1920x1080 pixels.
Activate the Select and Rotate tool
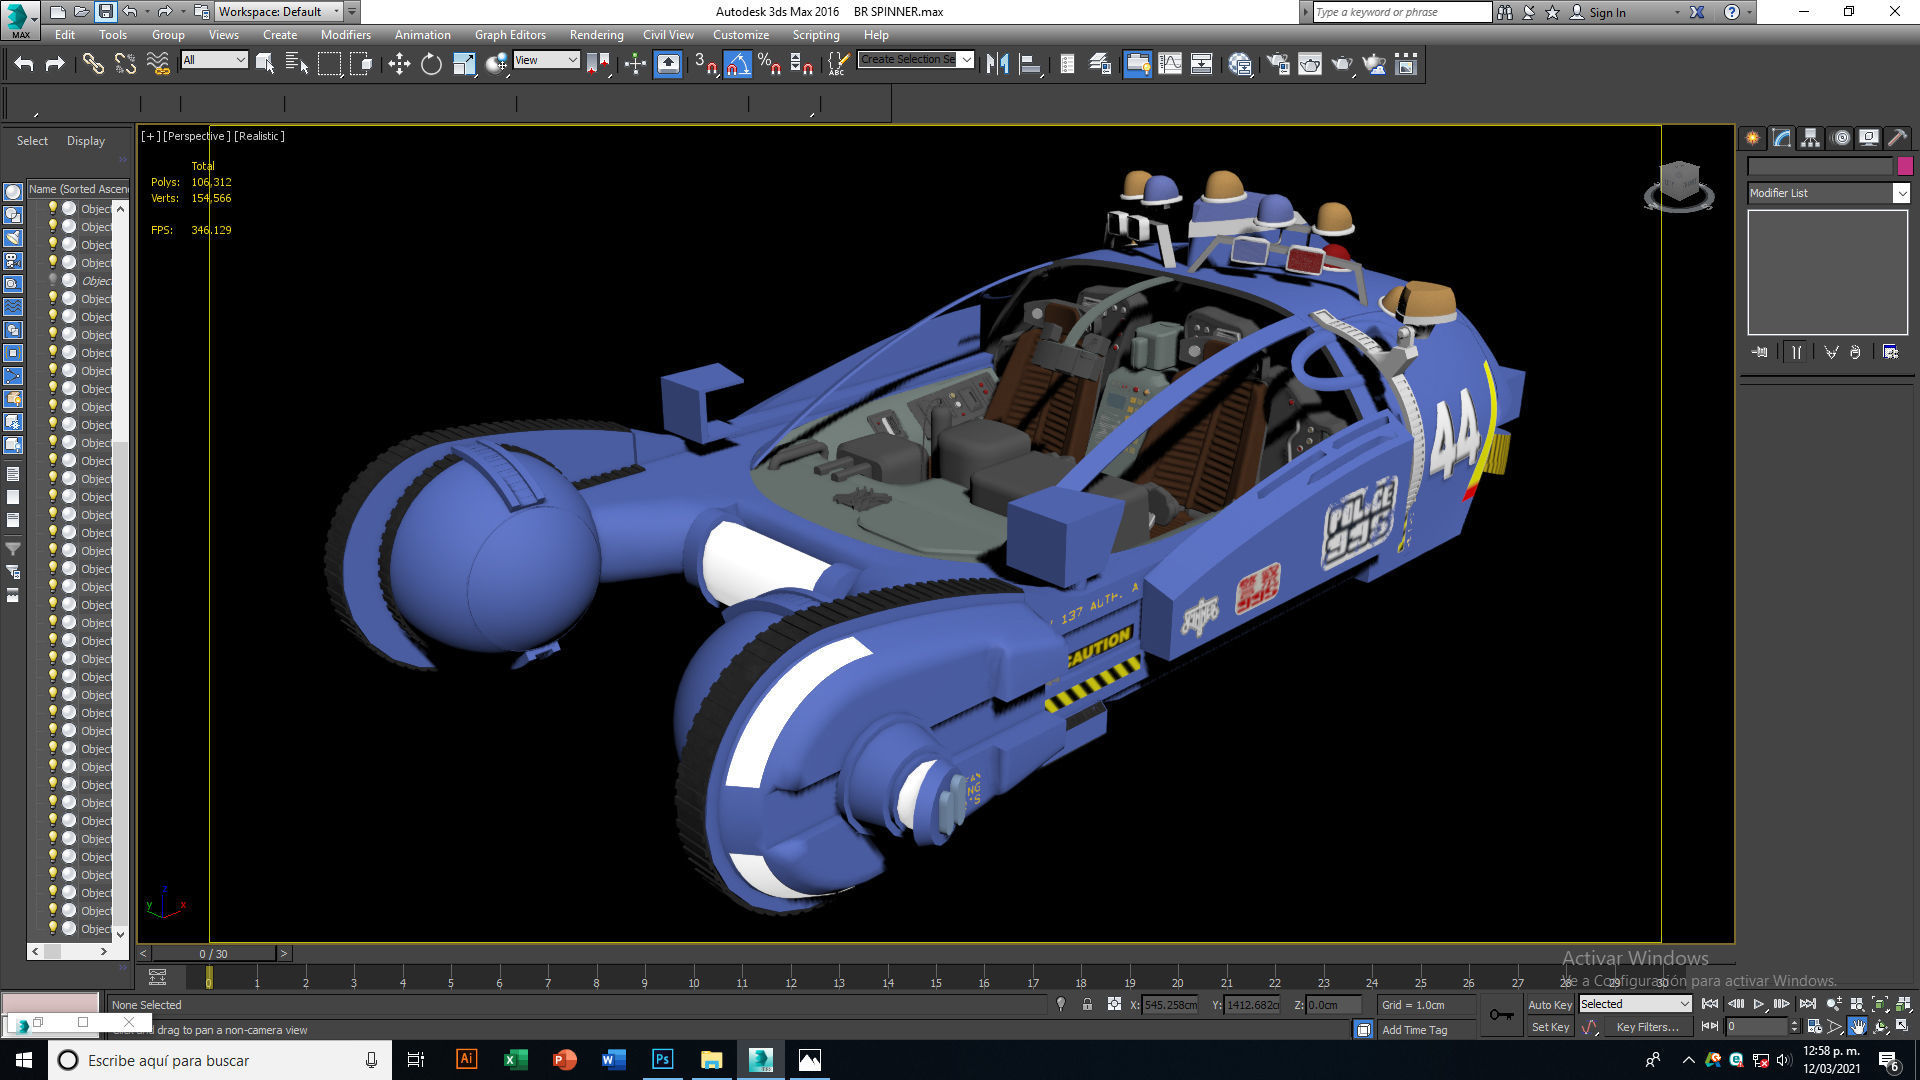(x=431, y=64)
